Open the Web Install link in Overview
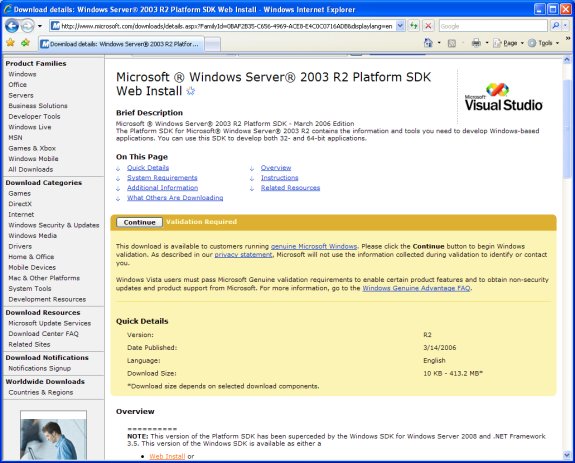Image resolution: width=575 pixels, height=463 pixels. pos(167,456)
